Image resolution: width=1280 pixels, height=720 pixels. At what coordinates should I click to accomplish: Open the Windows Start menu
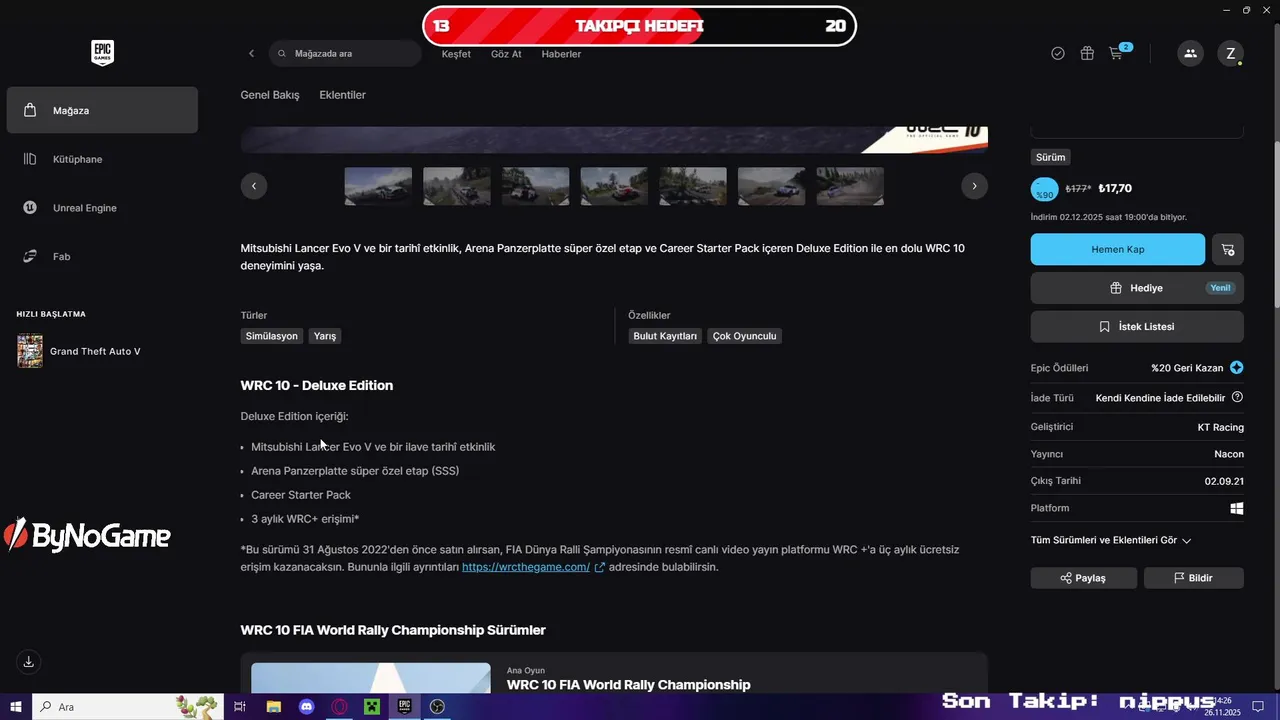click(16, 707)
